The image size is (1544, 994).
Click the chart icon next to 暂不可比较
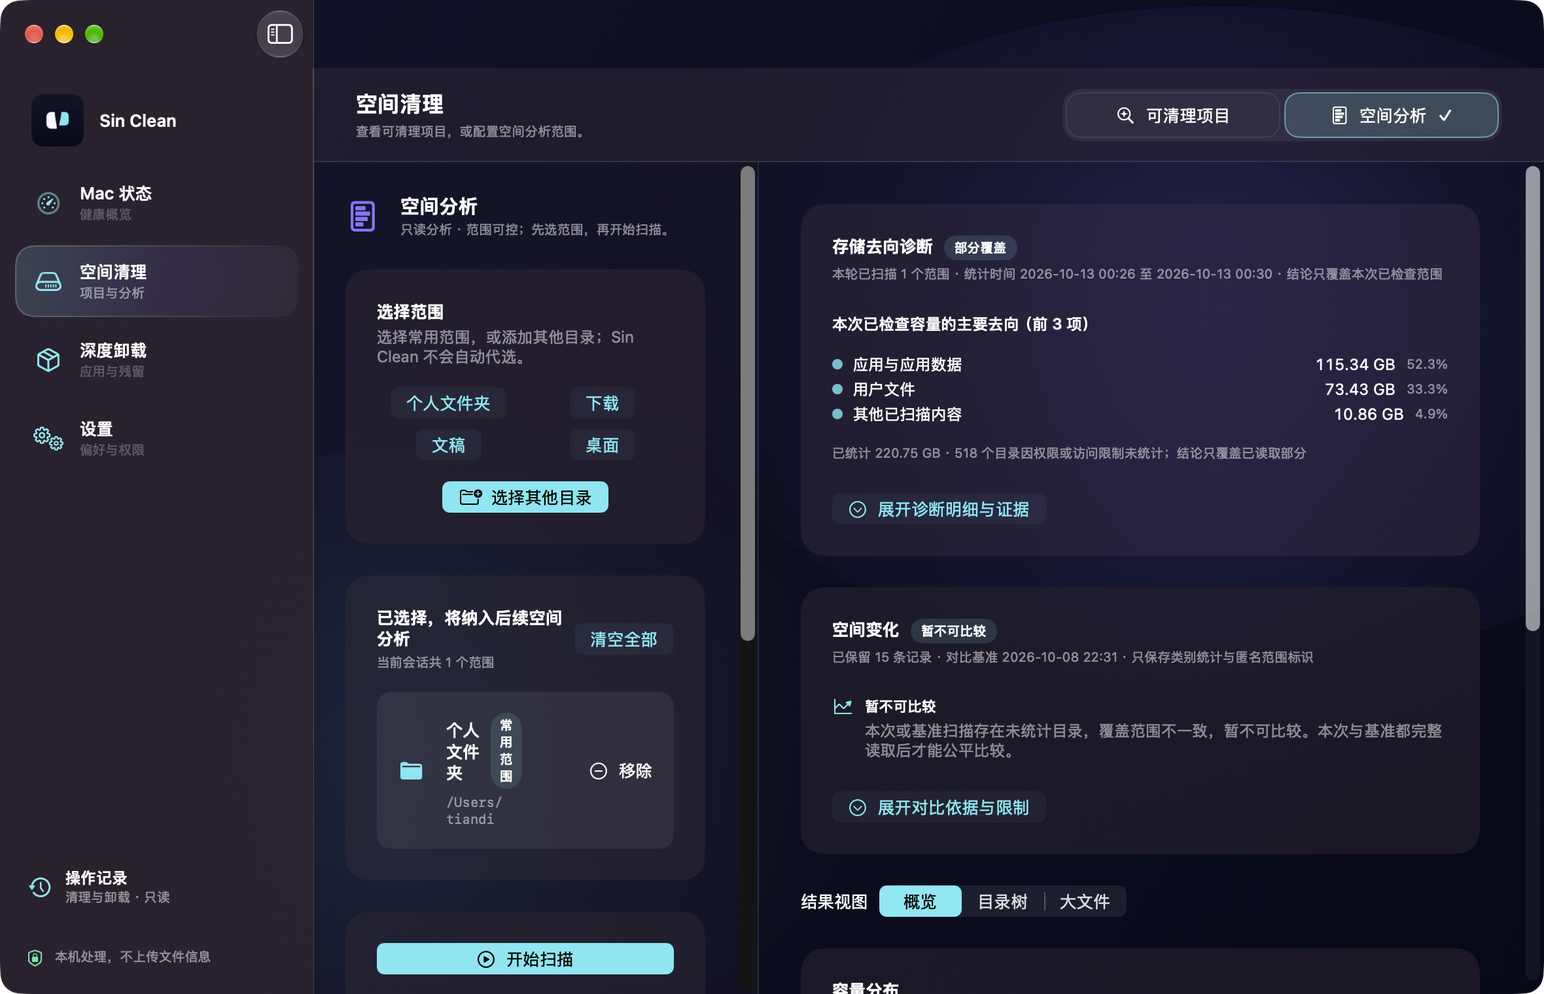(843, 706)
